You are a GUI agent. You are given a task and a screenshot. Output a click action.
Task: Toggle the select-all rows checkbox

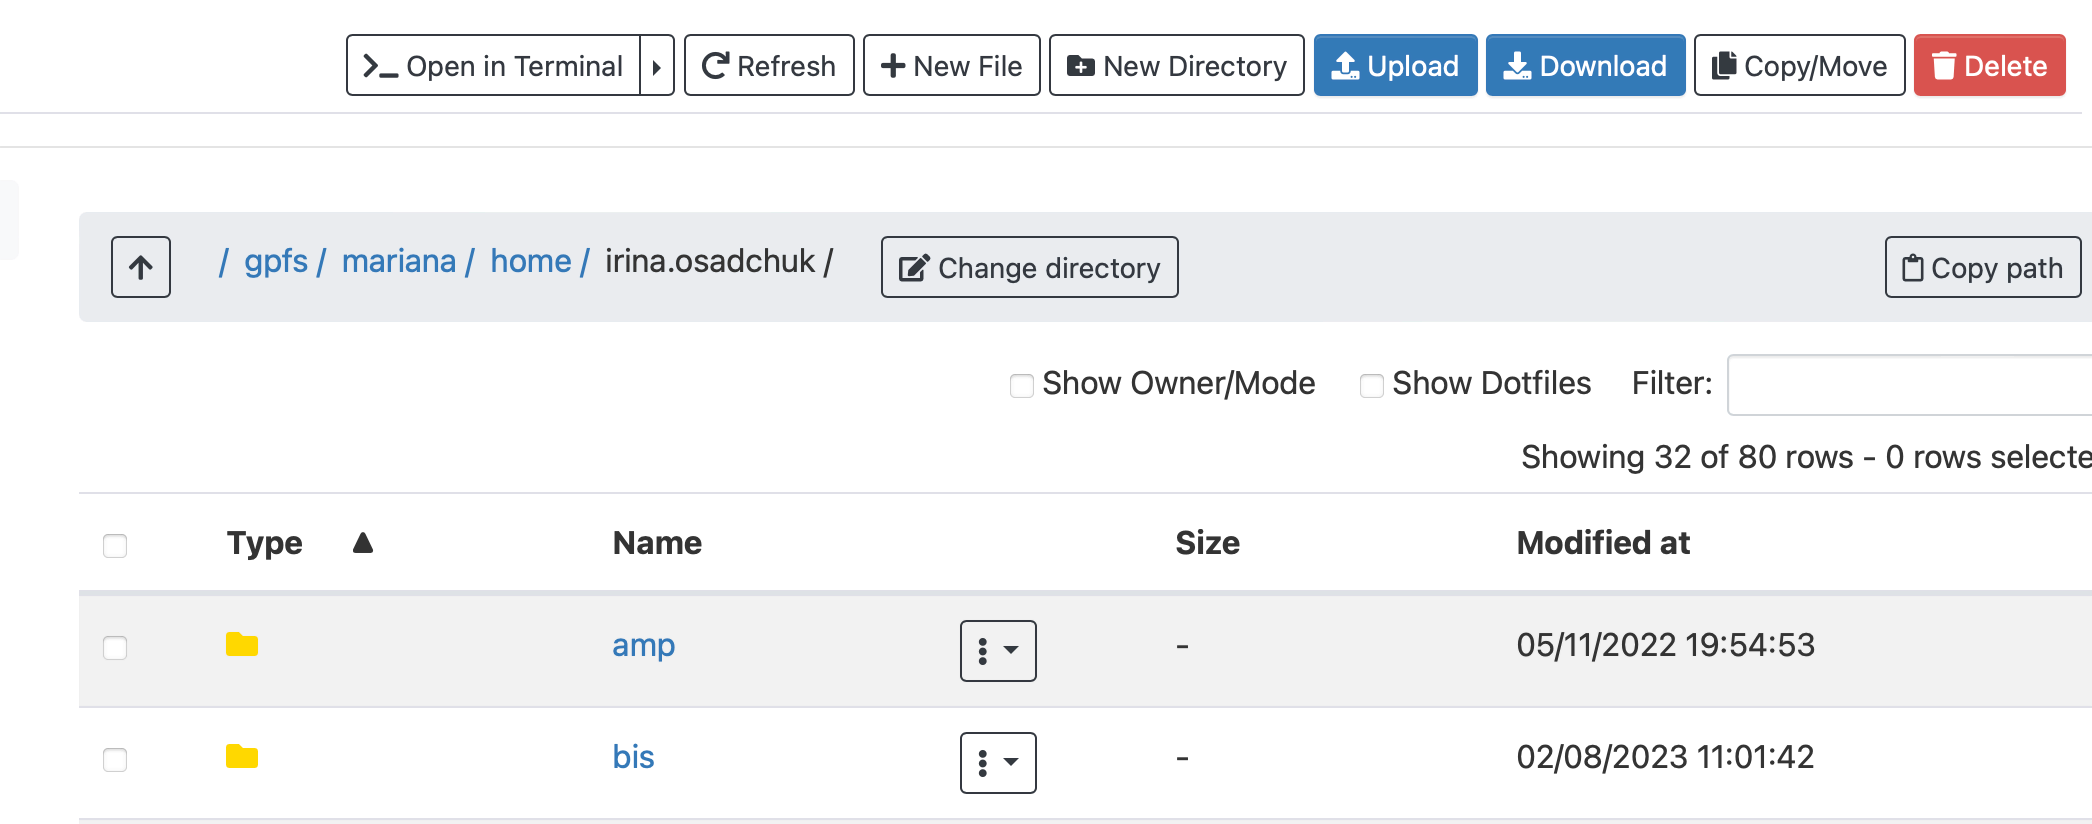point(115,545)
